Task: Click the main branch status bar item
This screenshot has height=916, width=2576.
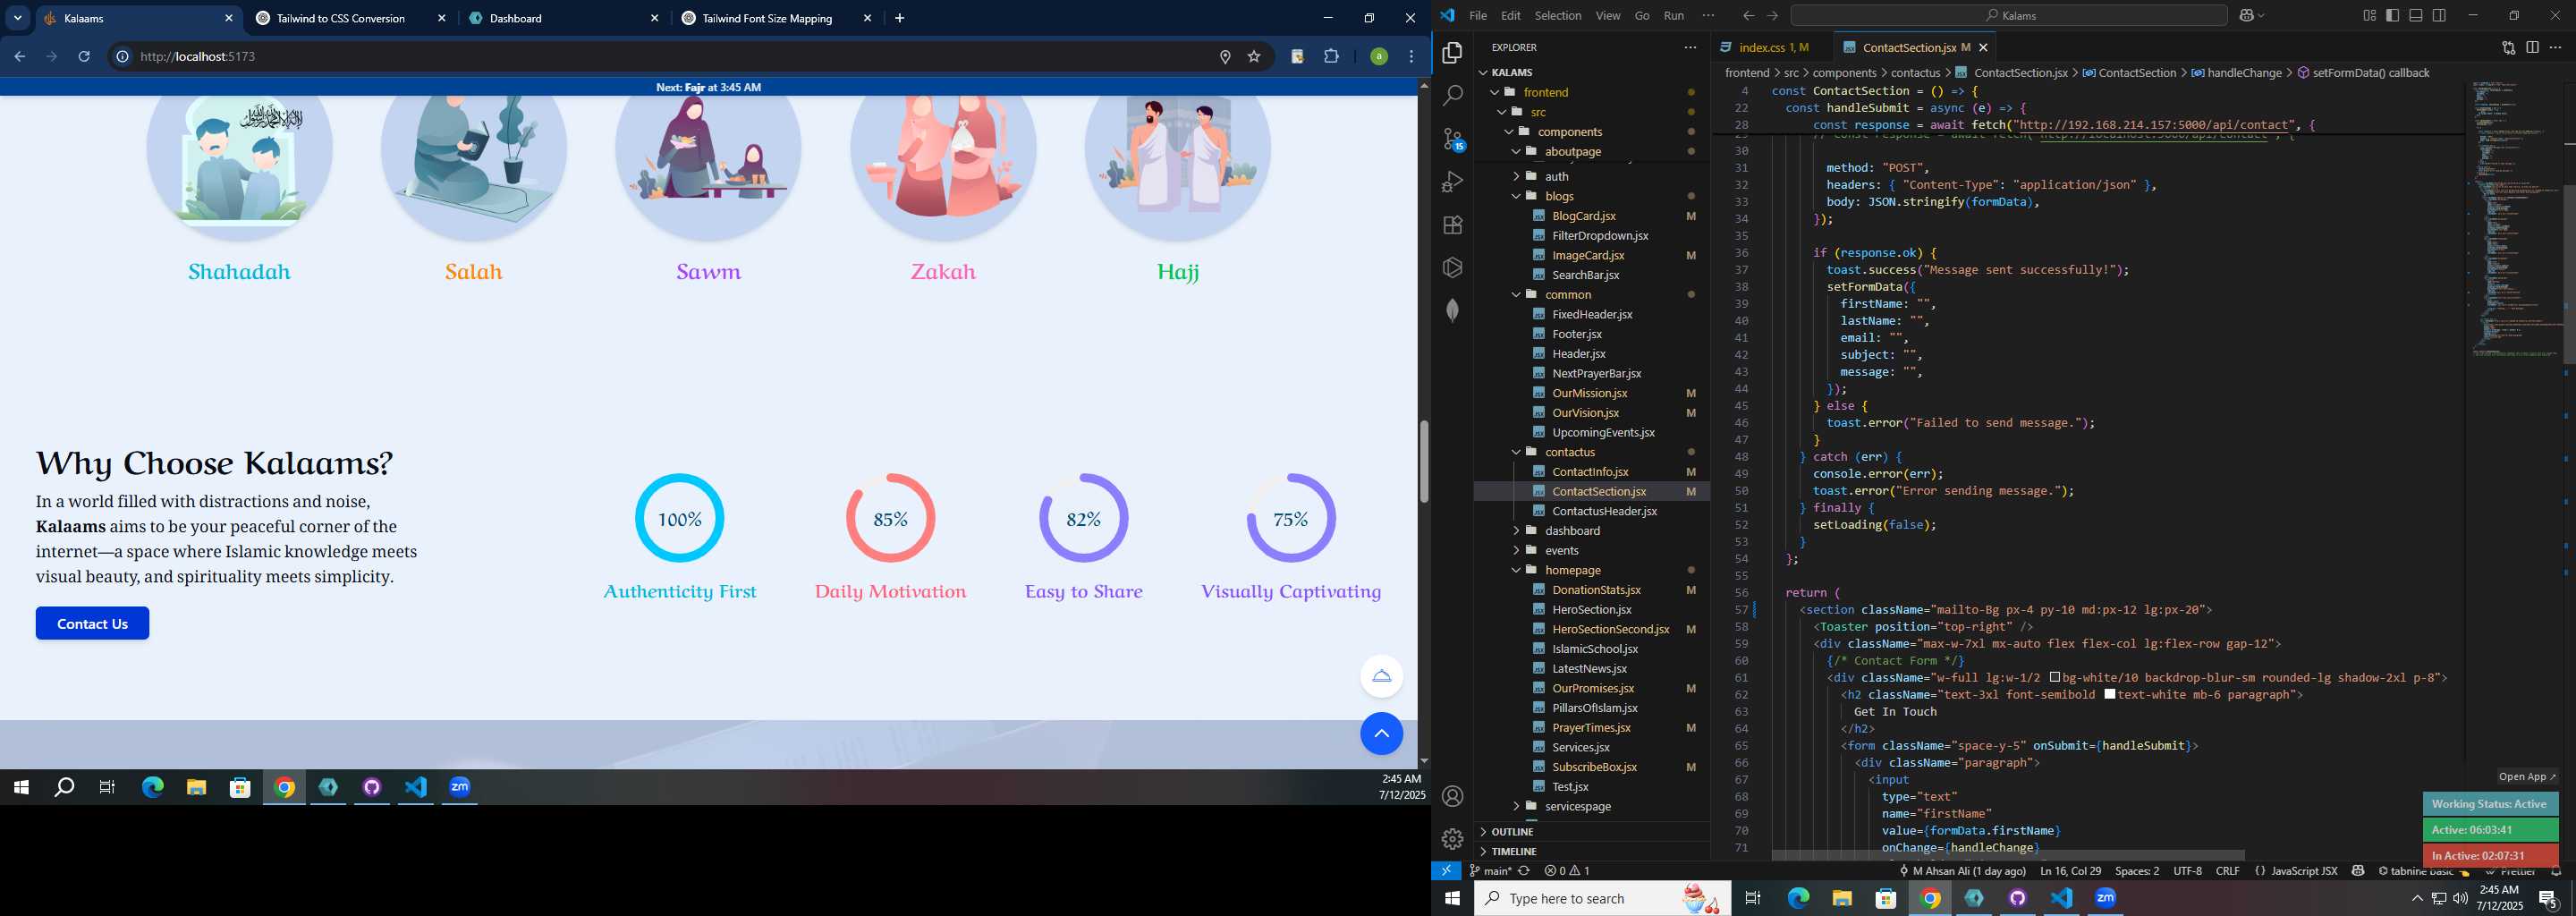Action: point(1490,871)
